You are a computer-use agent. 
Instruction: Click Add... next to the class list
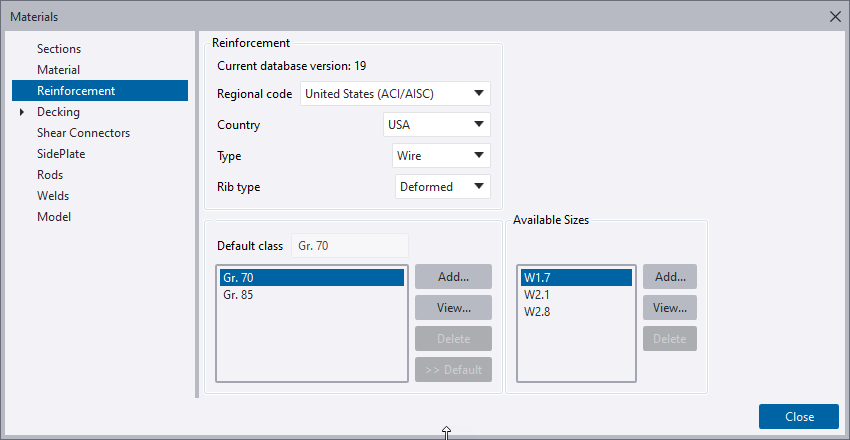click(x=453, y=277)
